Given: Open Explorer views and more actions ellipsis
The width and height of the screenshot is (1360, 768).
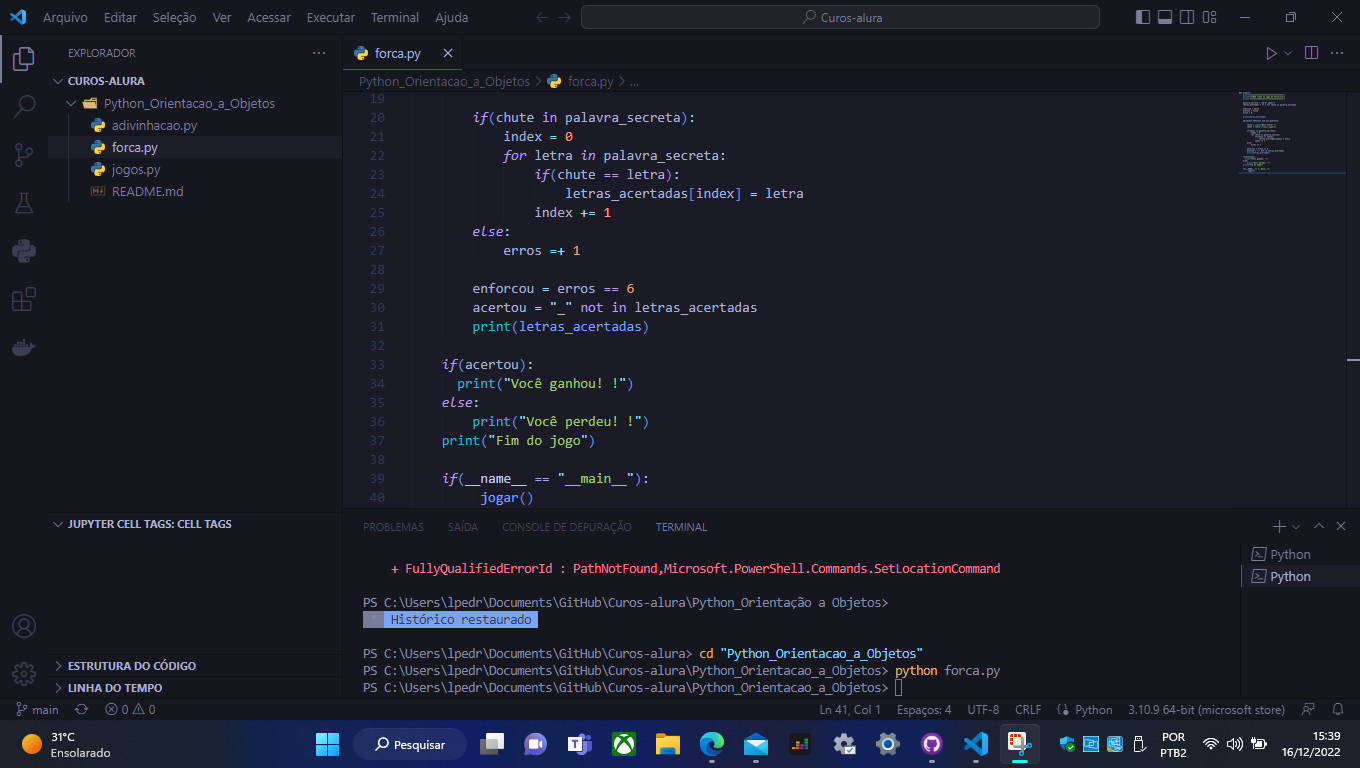Looking at the screenshot, I should pyautogui.click(x=319, y=53).
